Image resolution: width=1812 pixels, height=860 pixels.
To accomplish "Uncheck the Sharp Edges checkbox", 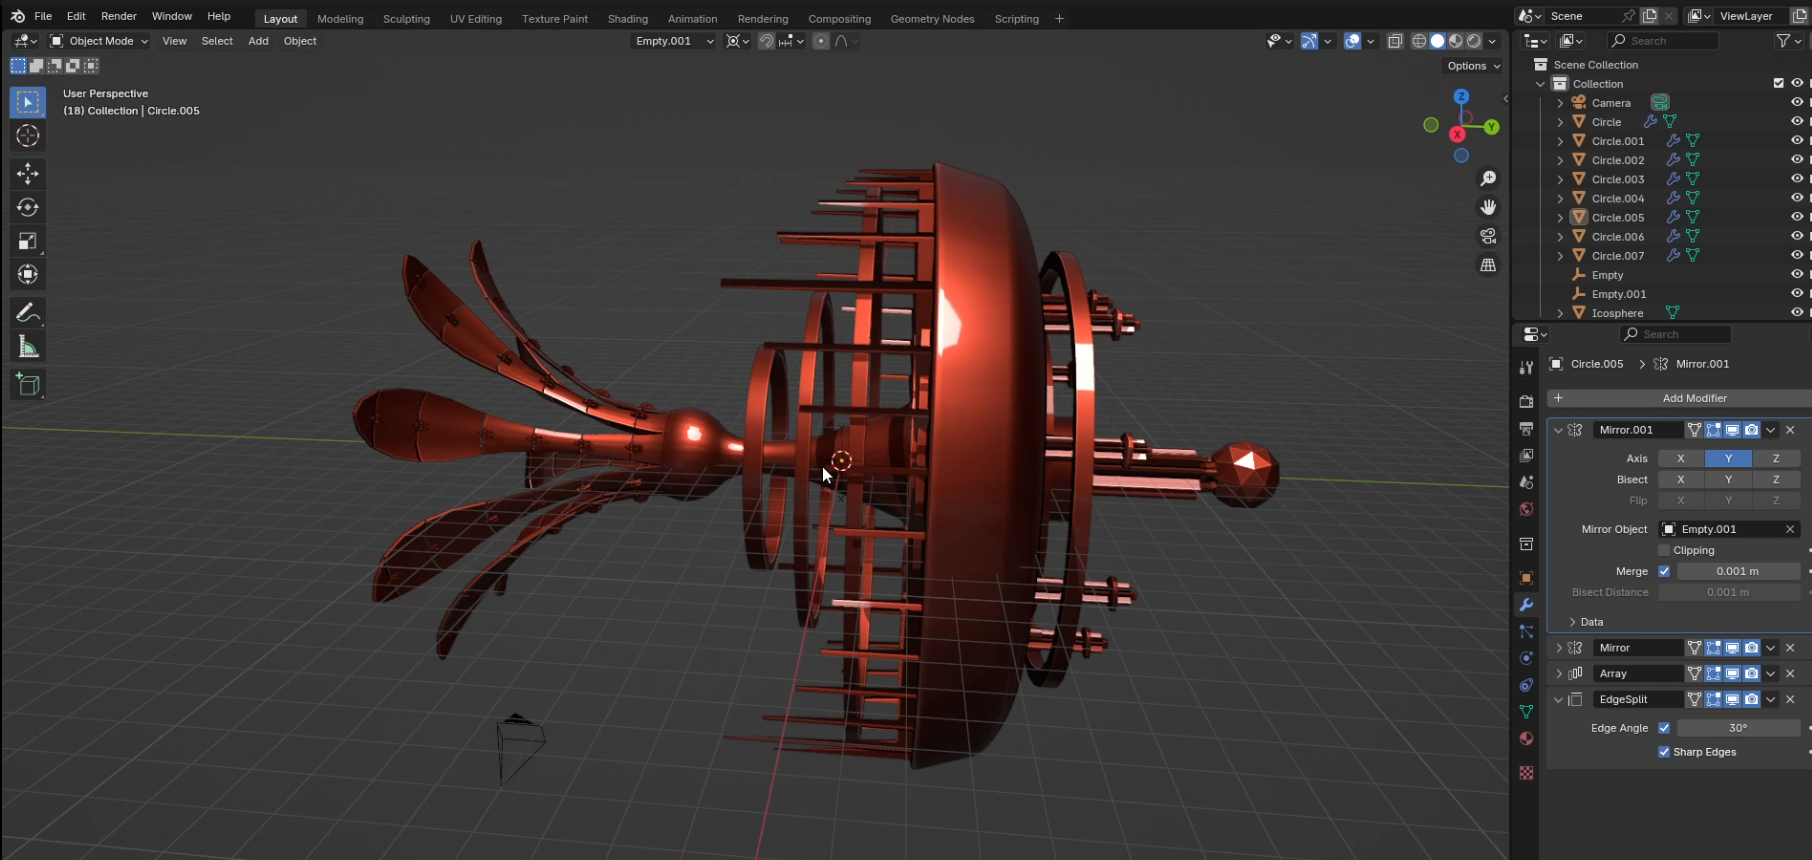I will [x=1664, y=752].
